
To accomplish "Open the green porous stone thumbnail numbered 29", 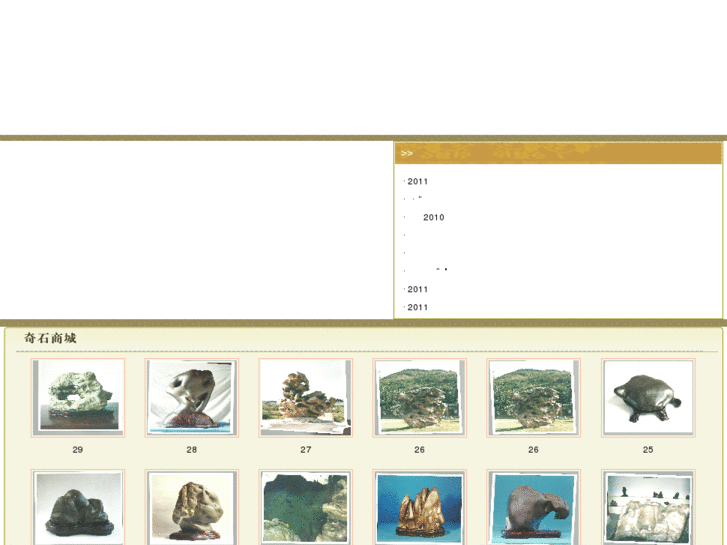I will (78, 398).
